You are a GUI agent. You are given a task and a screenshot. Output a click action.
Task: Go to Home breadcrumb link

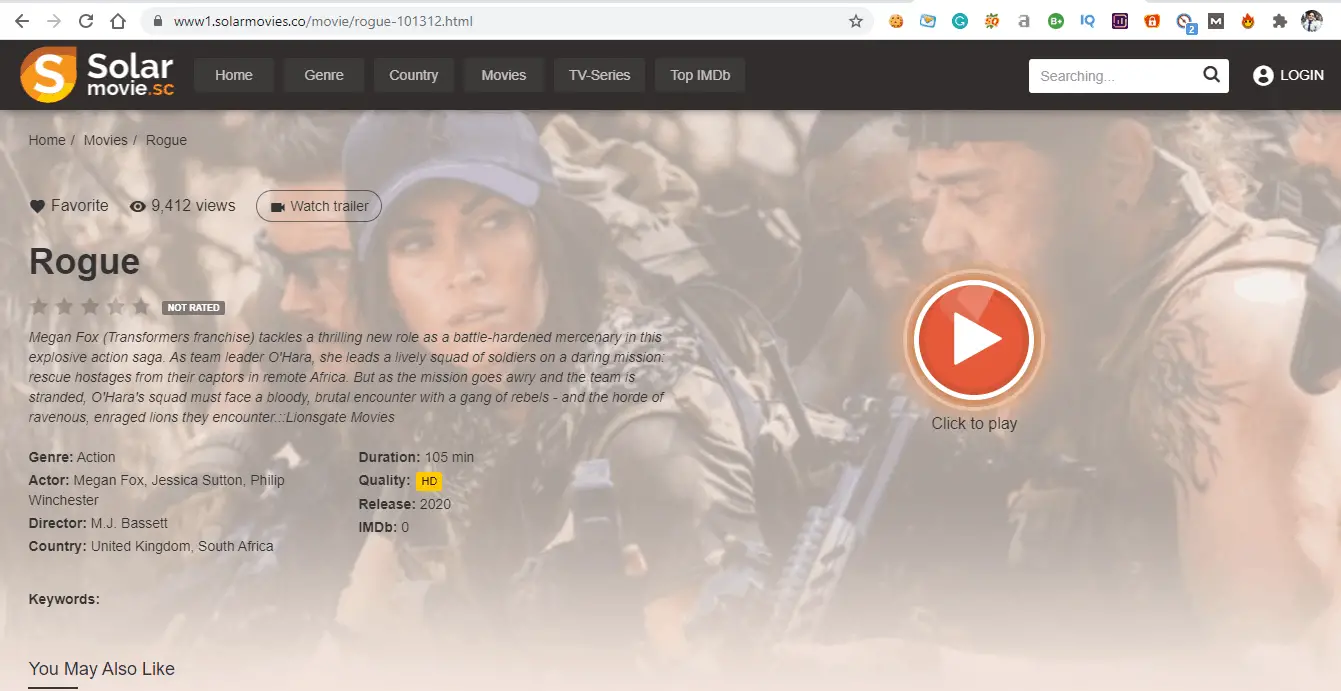point(47,140)
